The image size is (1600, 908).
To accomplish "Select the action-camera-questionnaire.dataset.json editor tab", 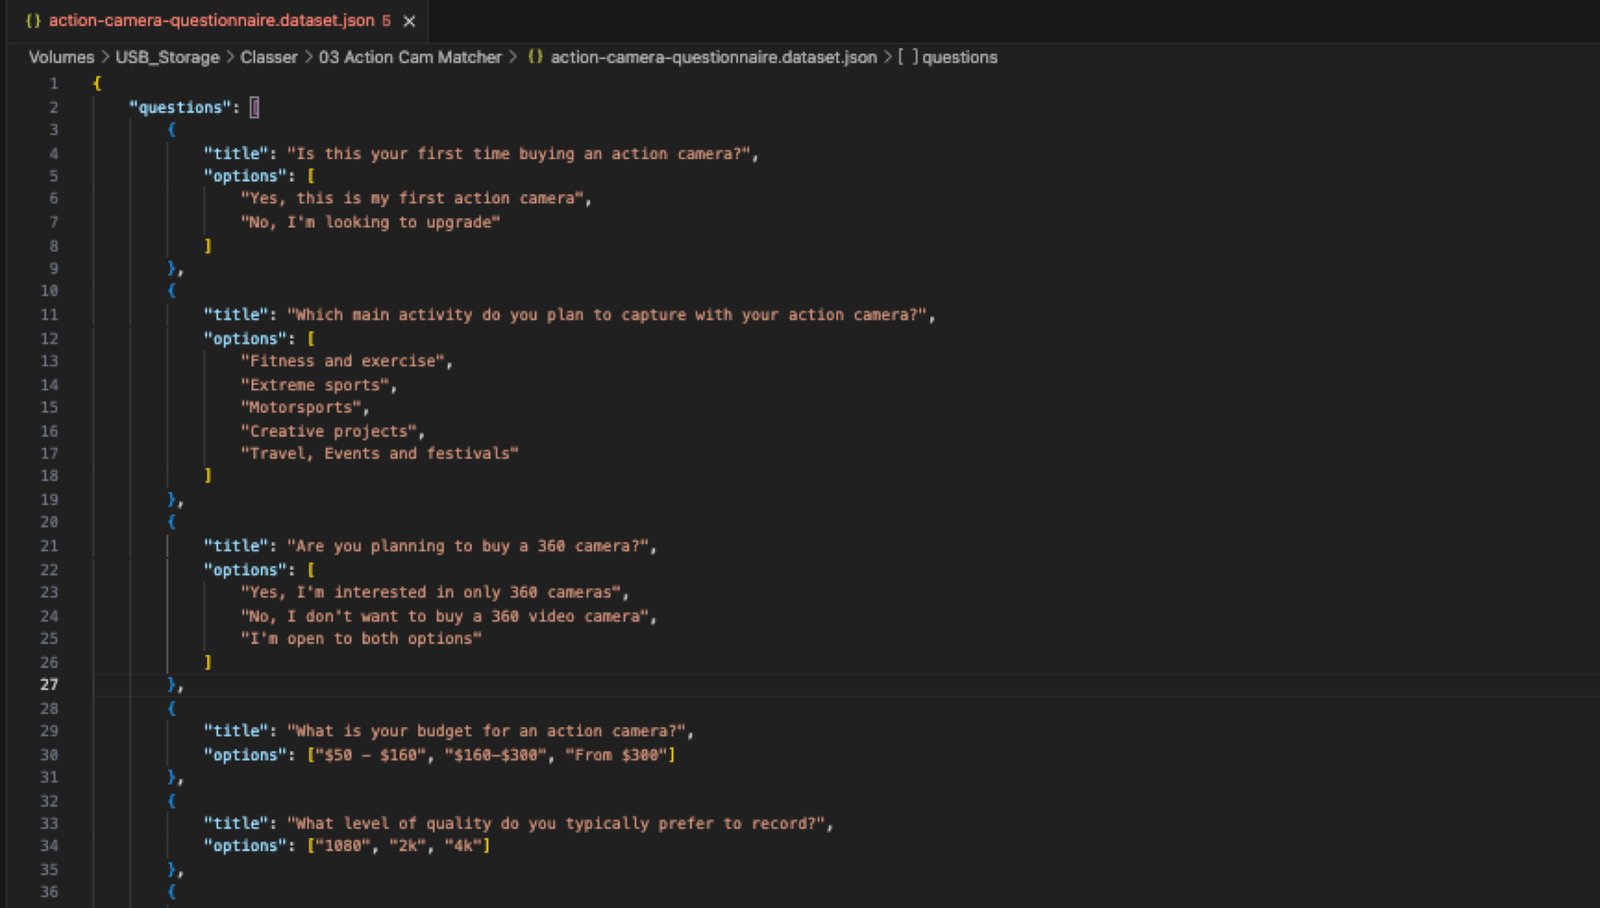I will coord(211,20).
